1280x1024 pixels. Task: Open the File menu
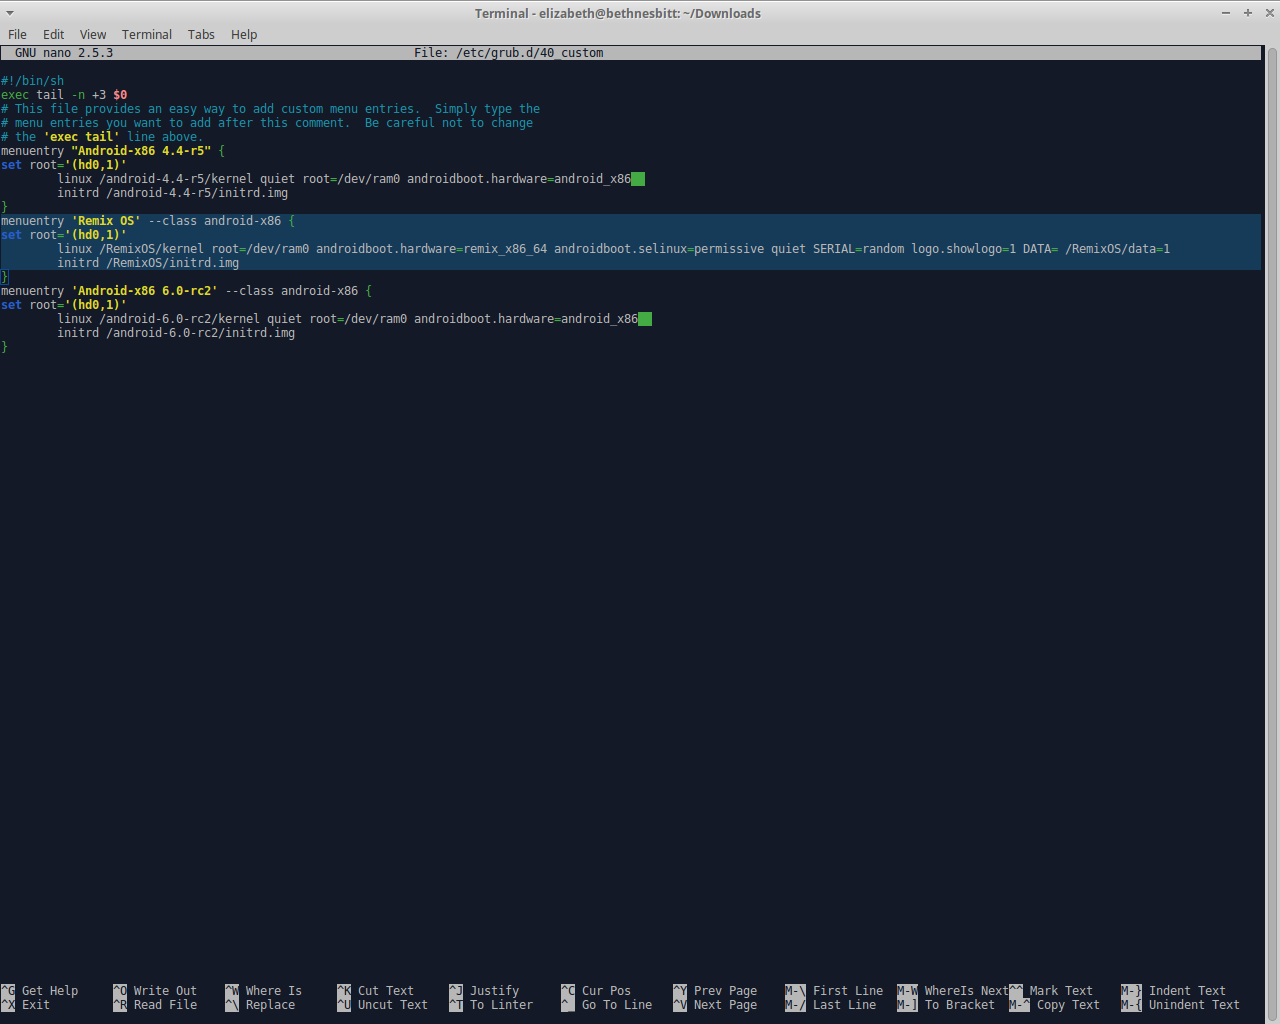(17, 34)
